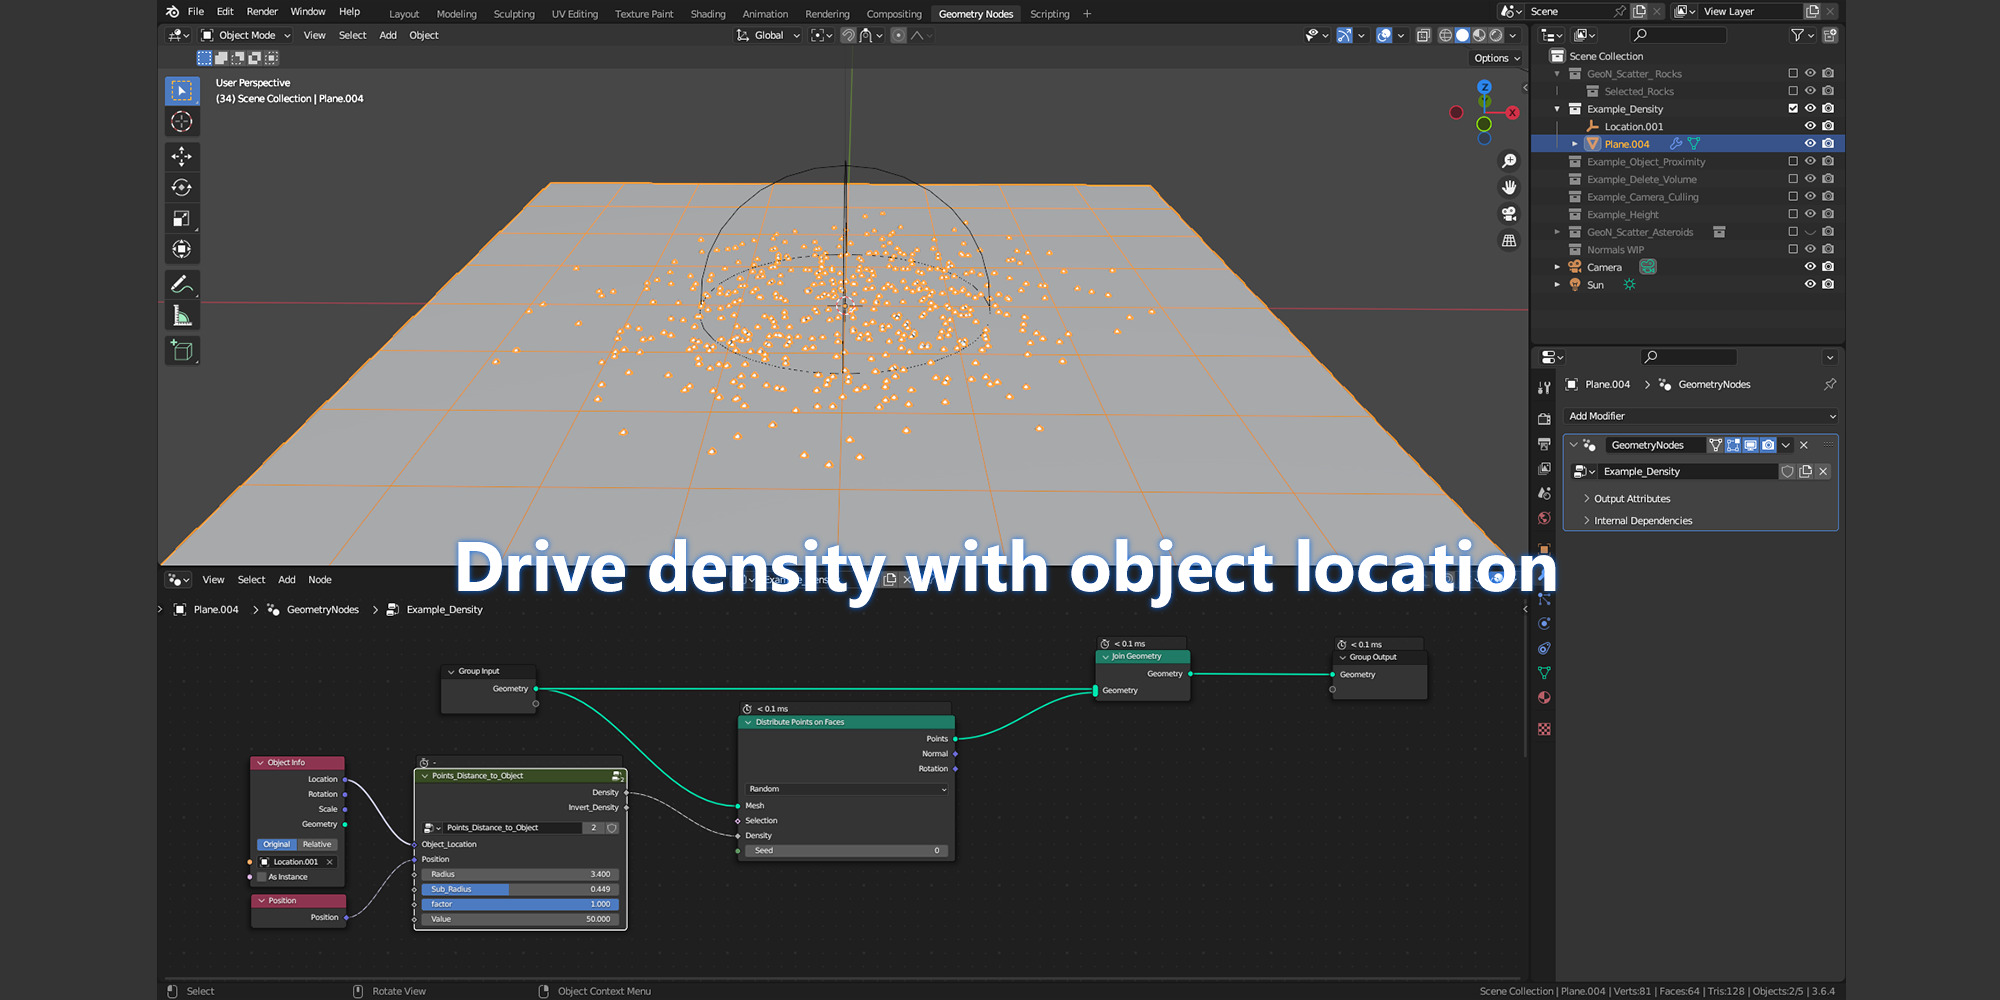Viewport: 2000px width, 1000px height.
Task: Open the Output properties tab
Action: coord(1544,444)
